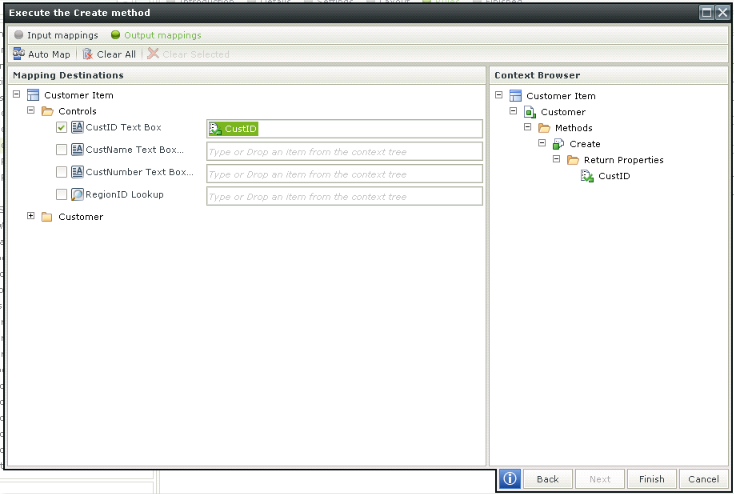The image size is (734, 494).
Task: Select the Create label in Context Browser
Action: click(x=585, y=144)
